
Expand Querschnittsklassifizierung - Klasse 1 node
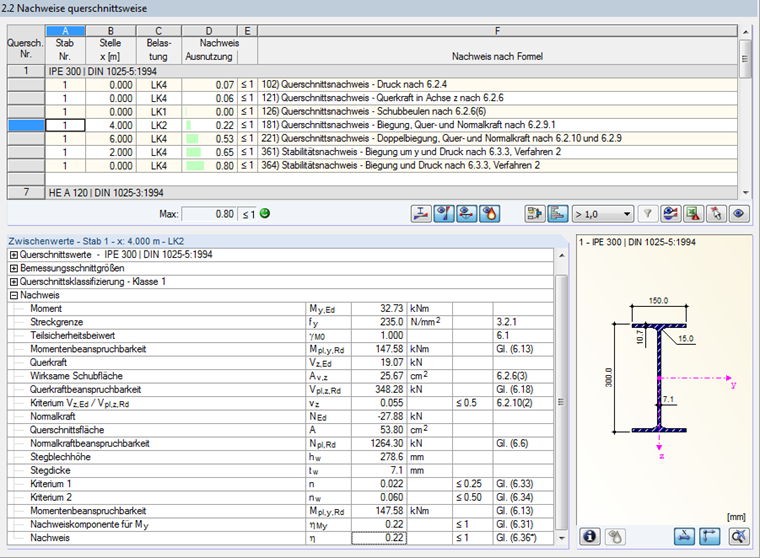point(13,282)
